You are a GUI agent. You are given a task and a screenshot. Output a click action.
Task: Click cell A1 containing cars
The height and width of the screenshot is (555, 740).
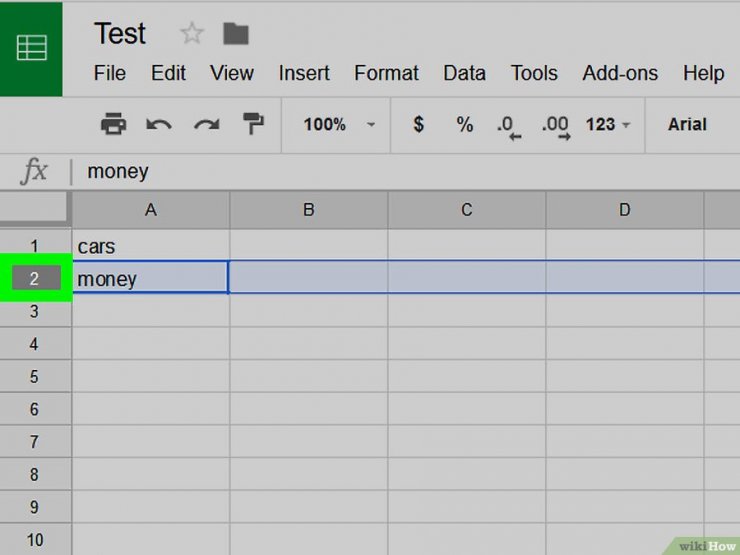pos(150,246)
